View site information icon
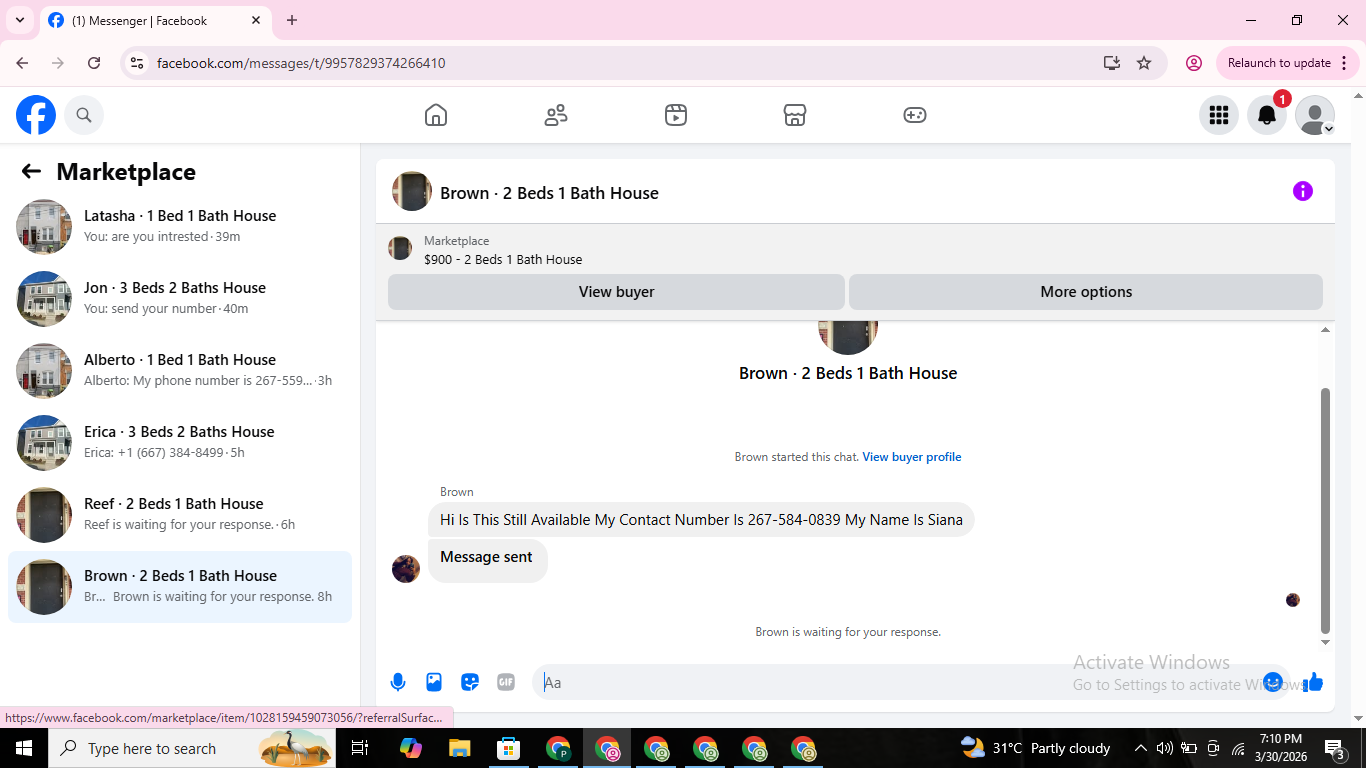This screenshot has height=768, width=1366. 138,63
